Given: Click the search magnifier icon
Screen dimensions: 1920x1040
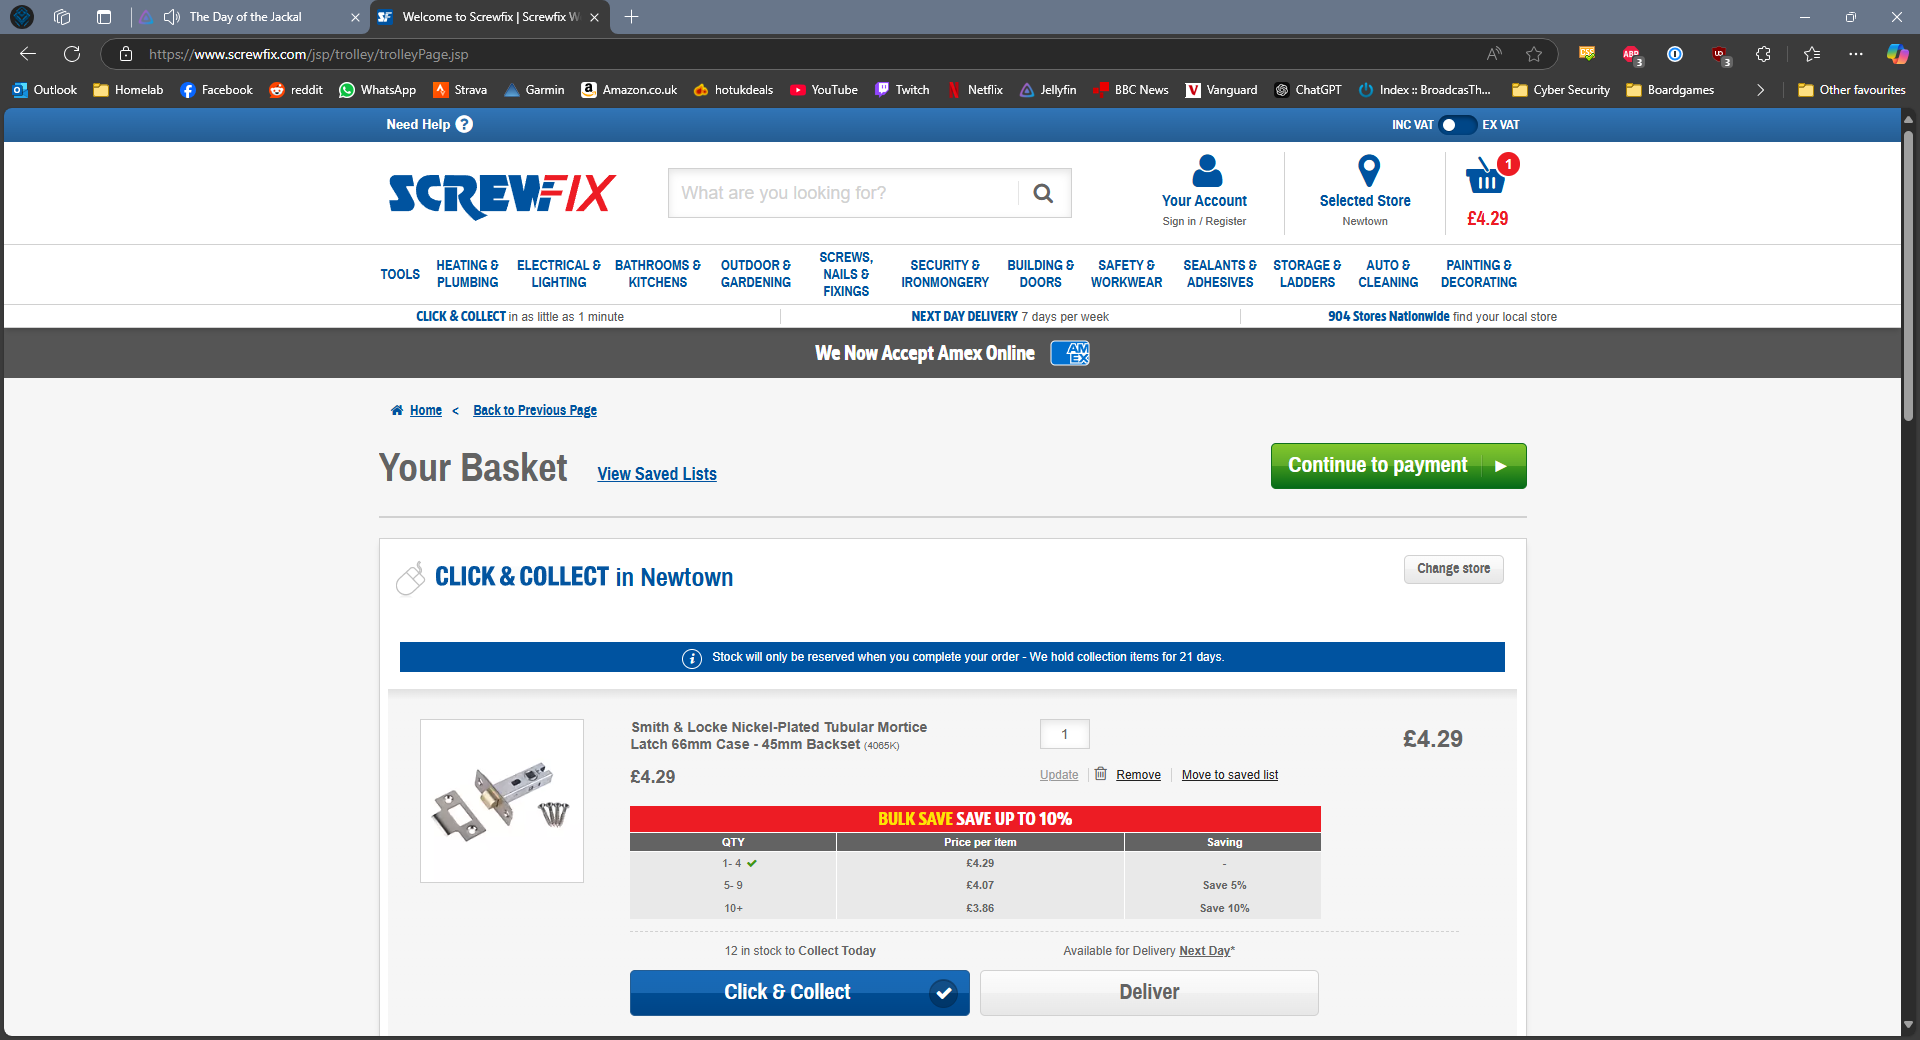Looking at the screenshot, I should [x=1043, y=193].
